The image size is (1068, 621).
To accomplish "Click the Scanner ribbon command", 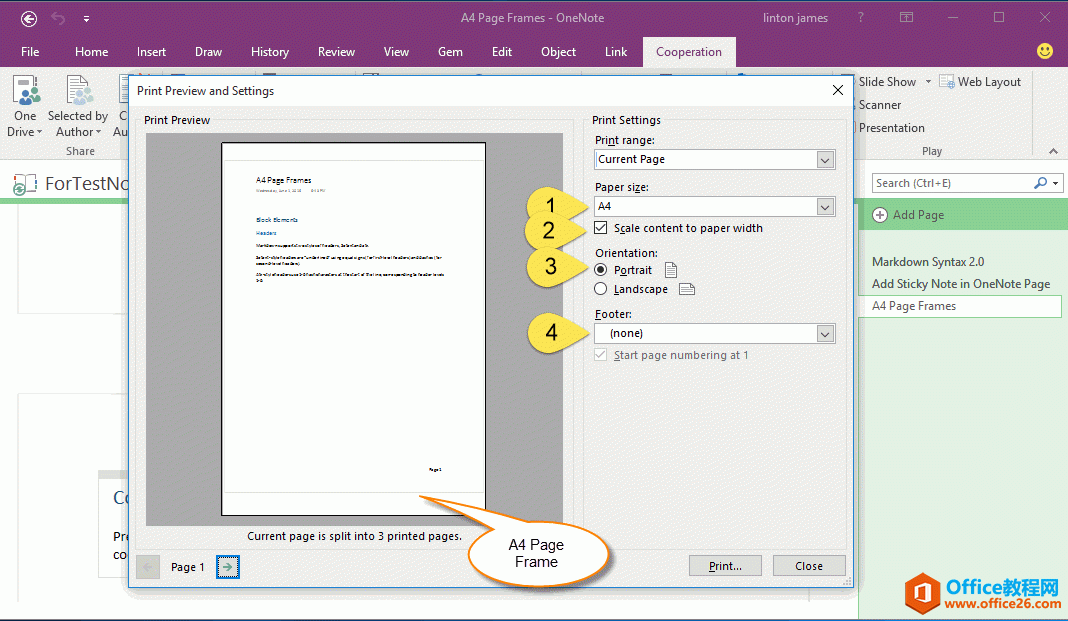I will pos(879,105).
